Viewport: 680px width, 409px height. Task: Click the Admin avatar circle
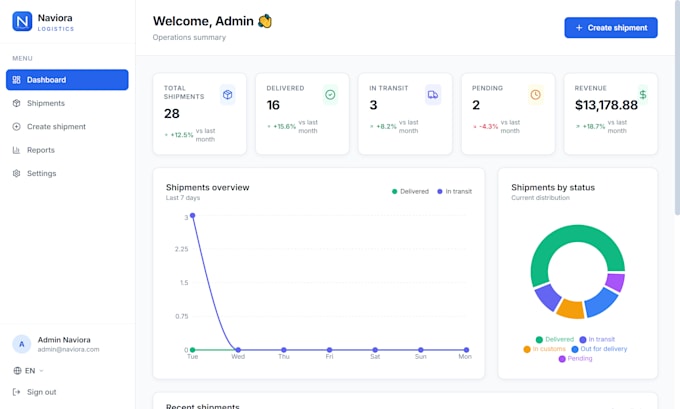[22, 344]
